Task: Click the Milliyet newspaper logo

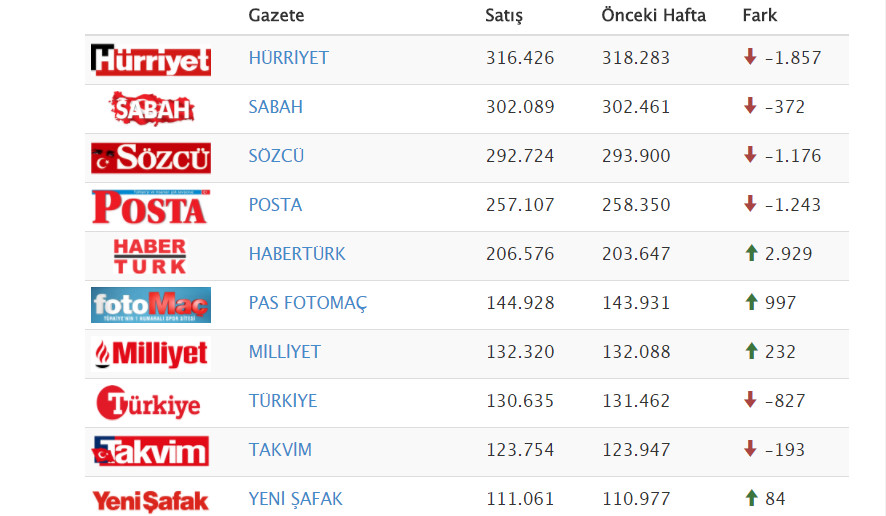Action: click(151, 353)
